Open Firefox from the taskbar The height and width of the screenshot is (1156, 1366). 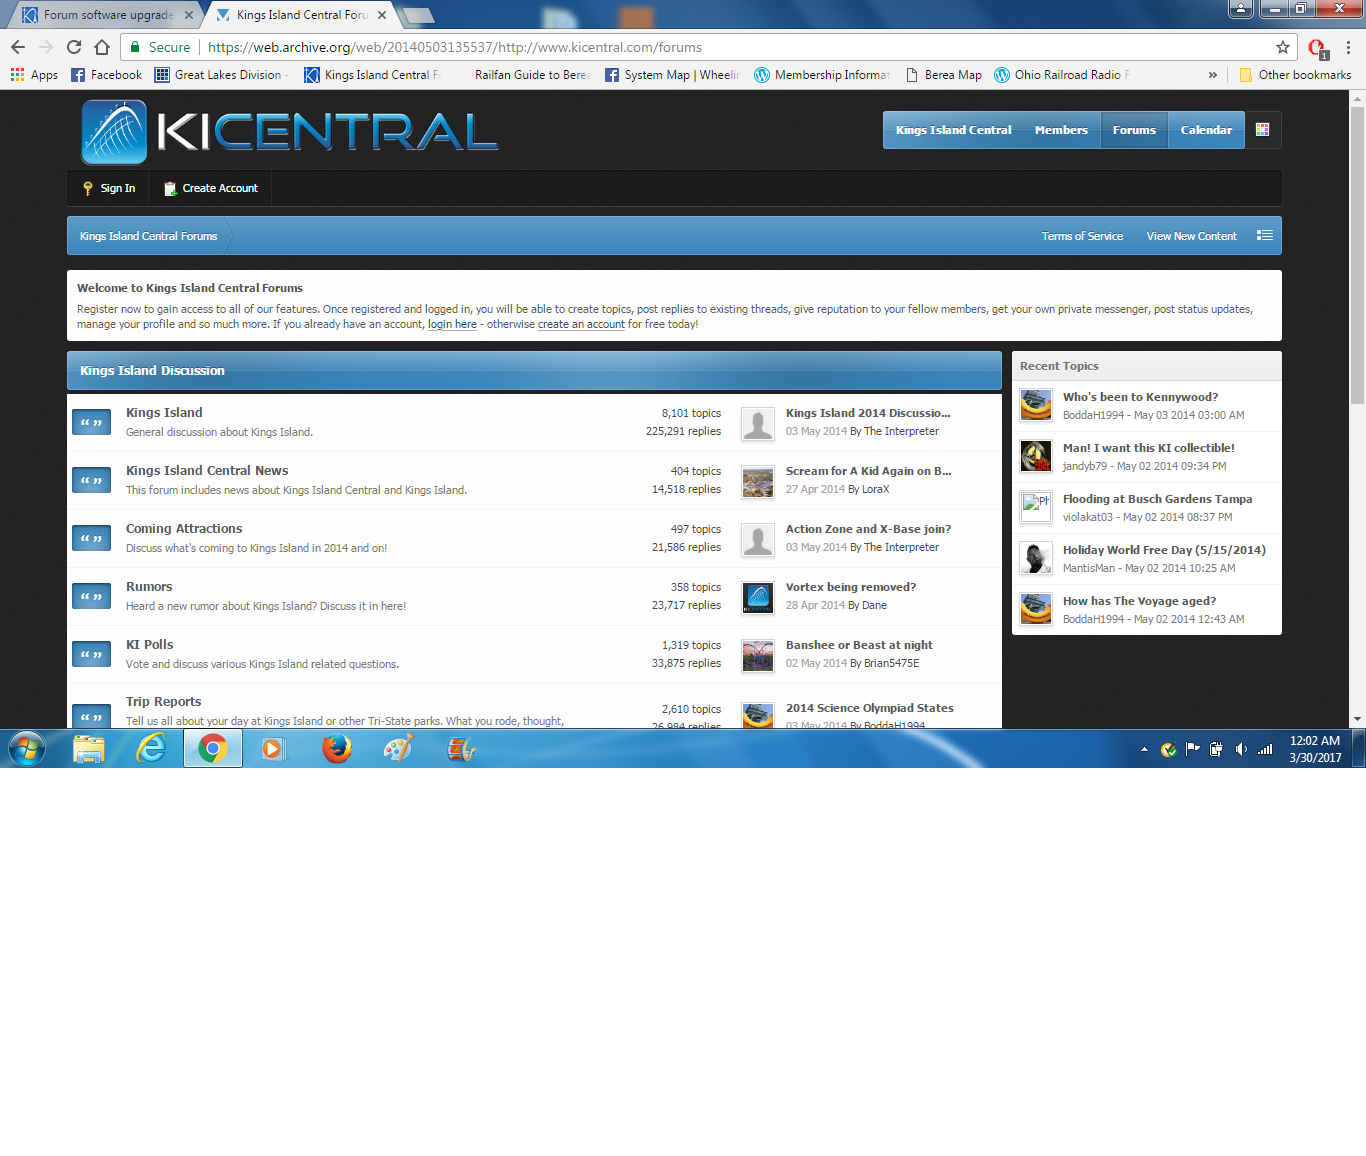coord(337,748)
